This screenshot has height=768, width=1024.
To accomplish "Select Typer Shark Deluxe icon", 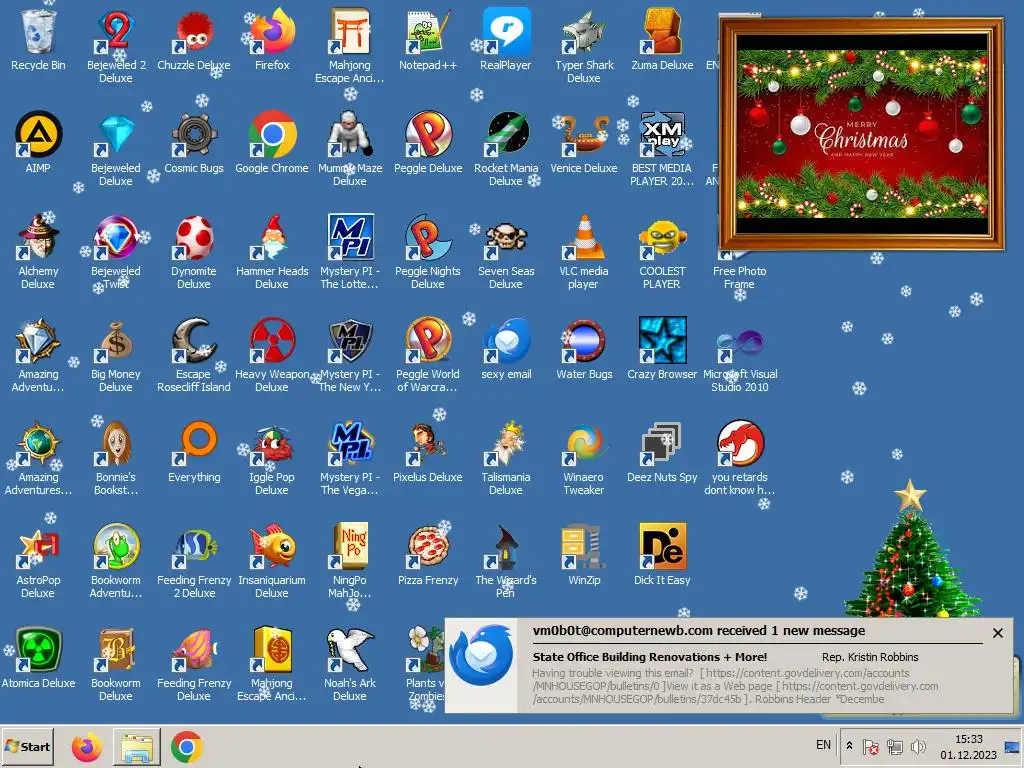I will point(584,46).
